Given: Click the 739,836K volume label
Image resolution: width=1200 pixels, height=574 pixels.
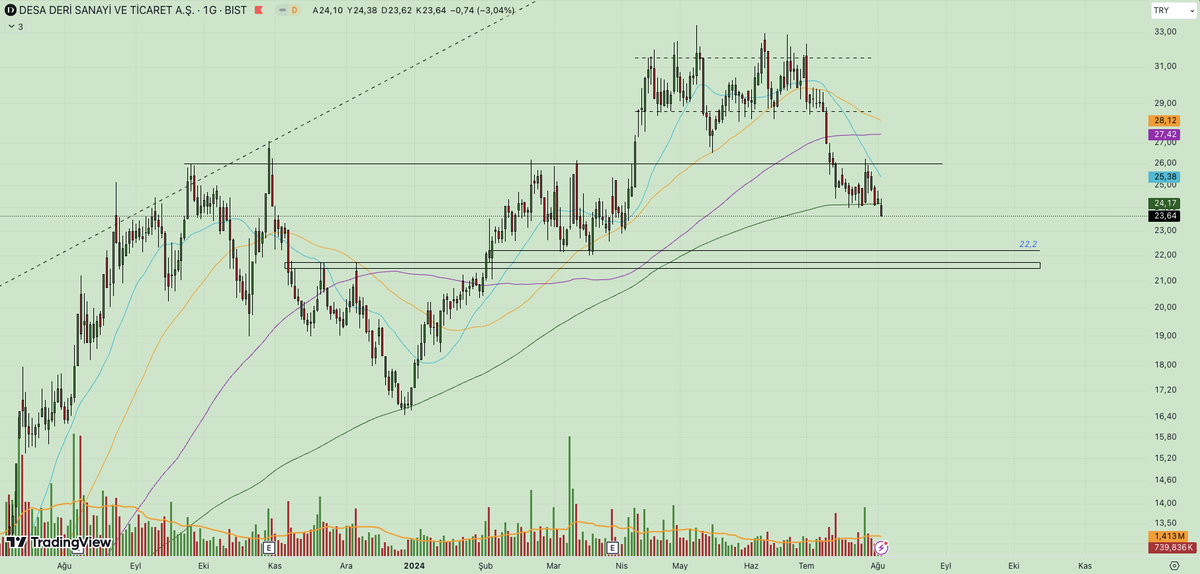Looking at the screenshot, I should click(x=1171, y=548).
